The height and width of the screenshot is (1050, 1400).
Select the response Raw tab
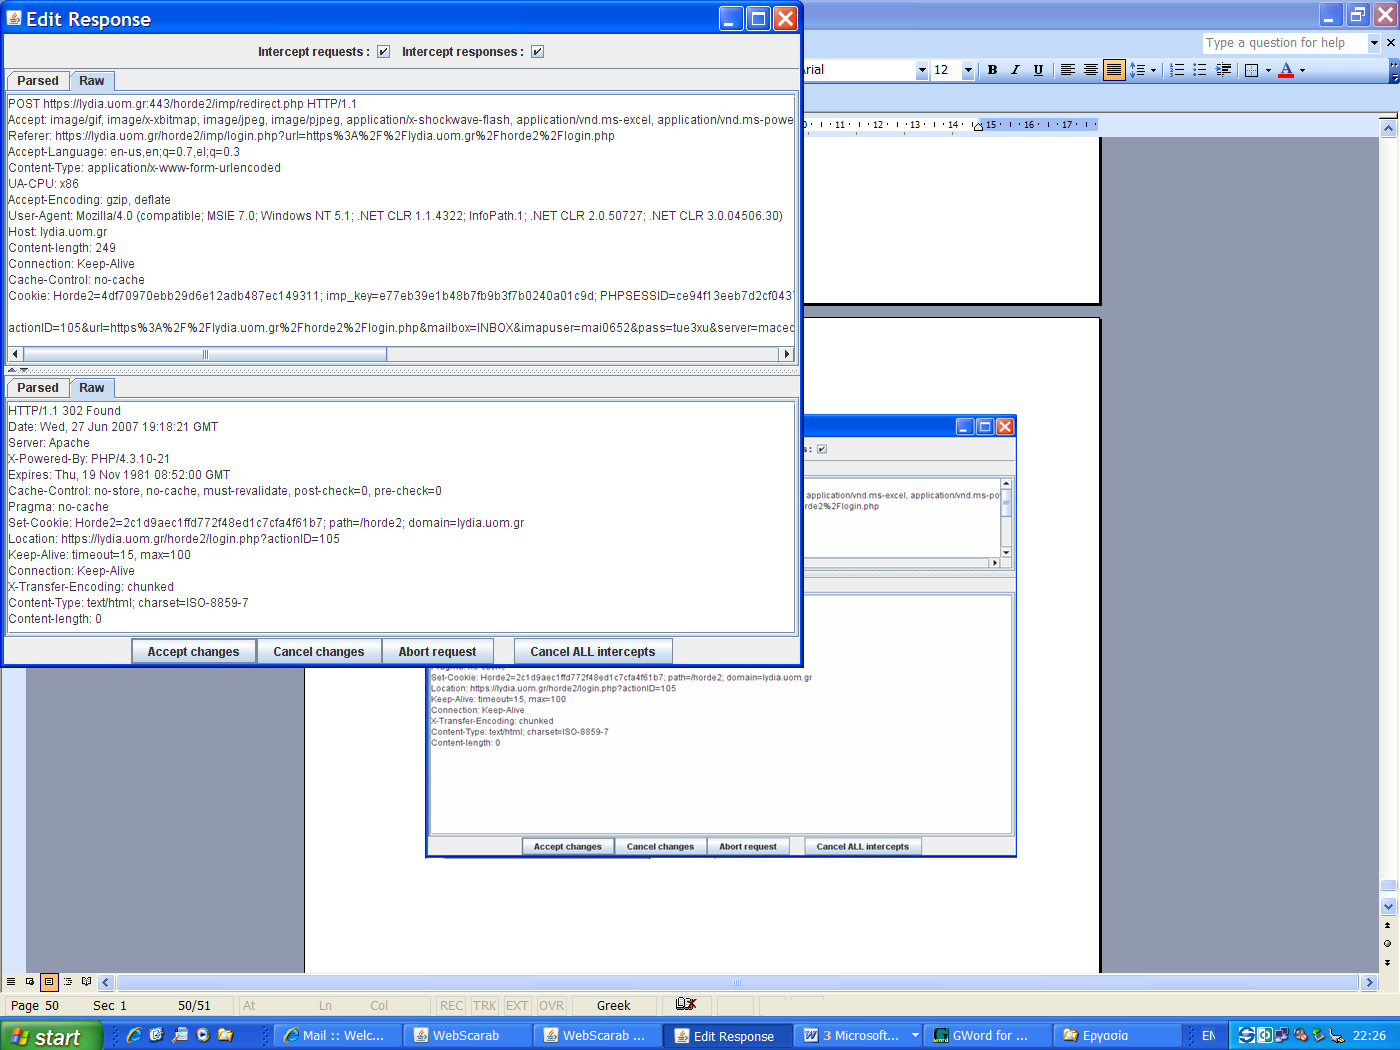point(92,388)
